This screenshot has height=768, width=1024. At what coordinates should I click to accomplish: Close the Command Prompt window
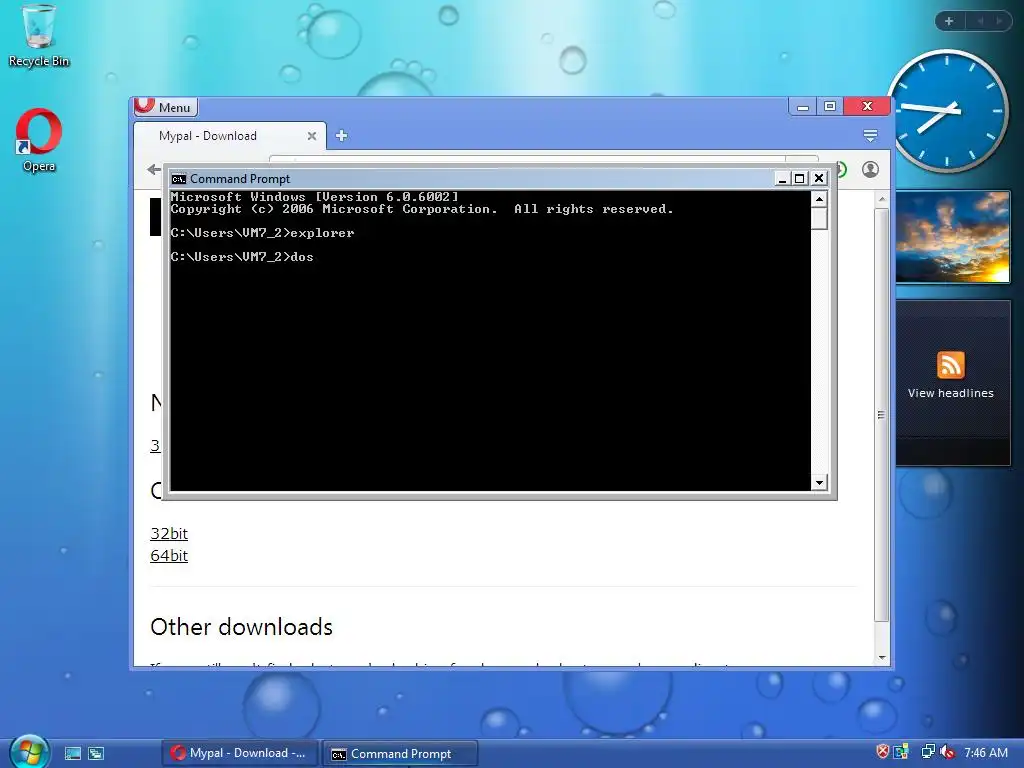click(818, 178)
